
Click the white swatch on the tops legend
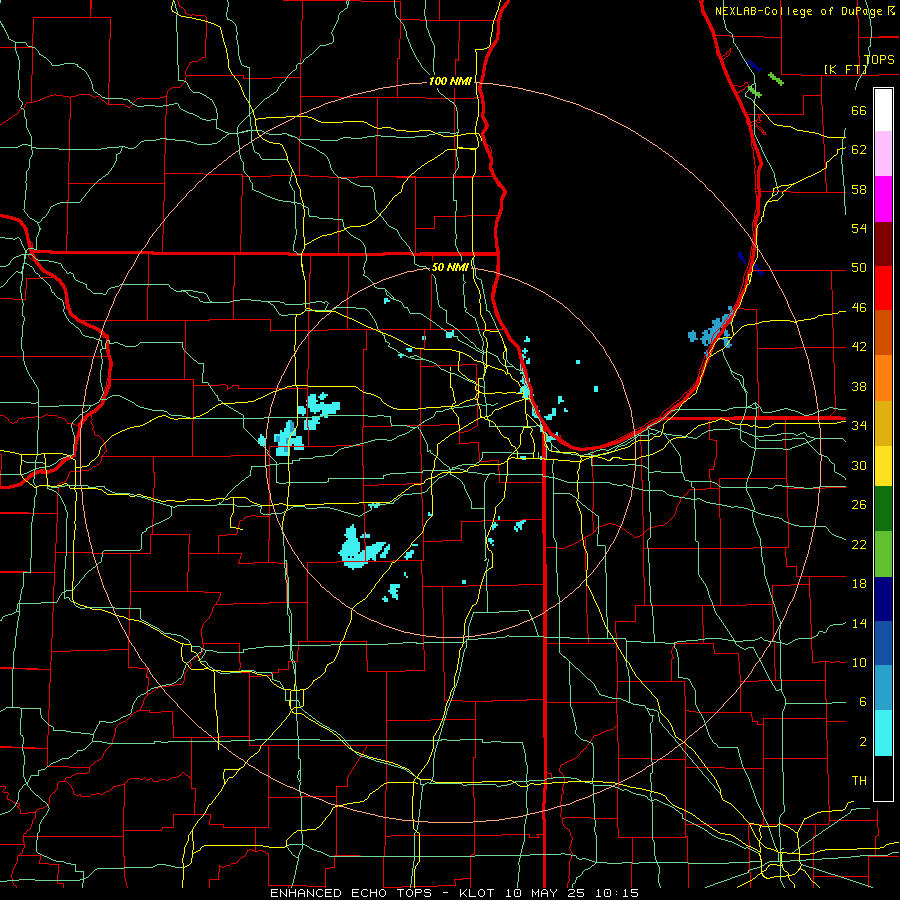[x=883, y=110]
